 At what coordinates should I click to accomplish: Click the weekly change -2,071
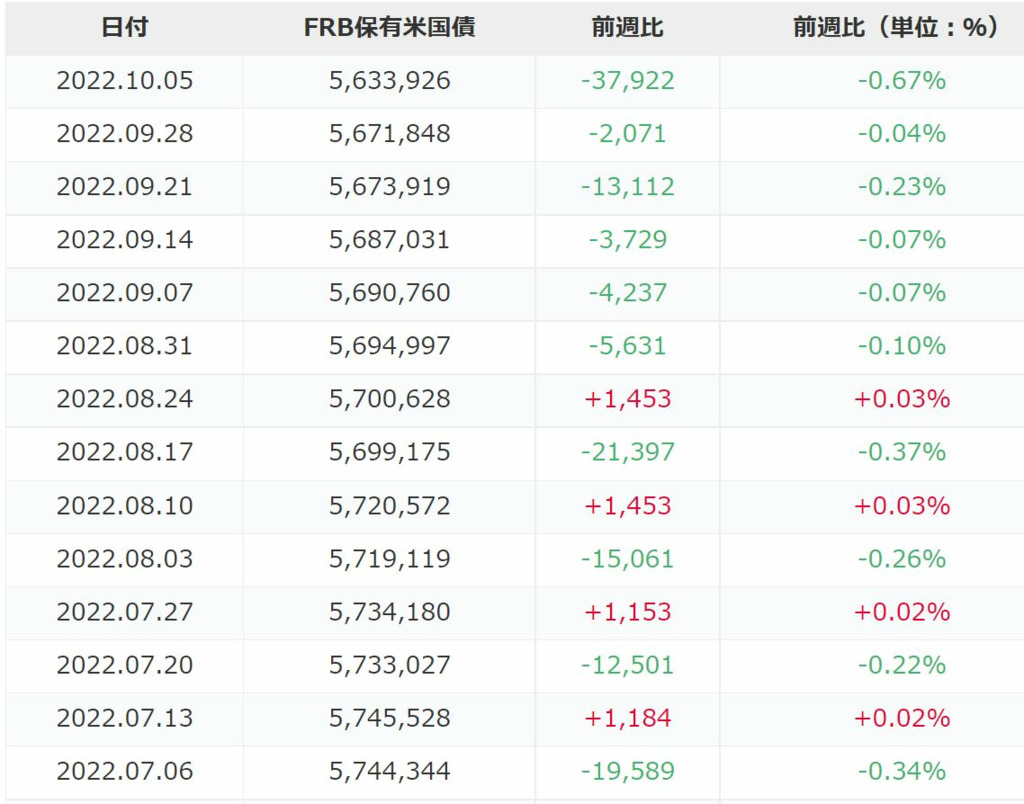tap(627, 133)
